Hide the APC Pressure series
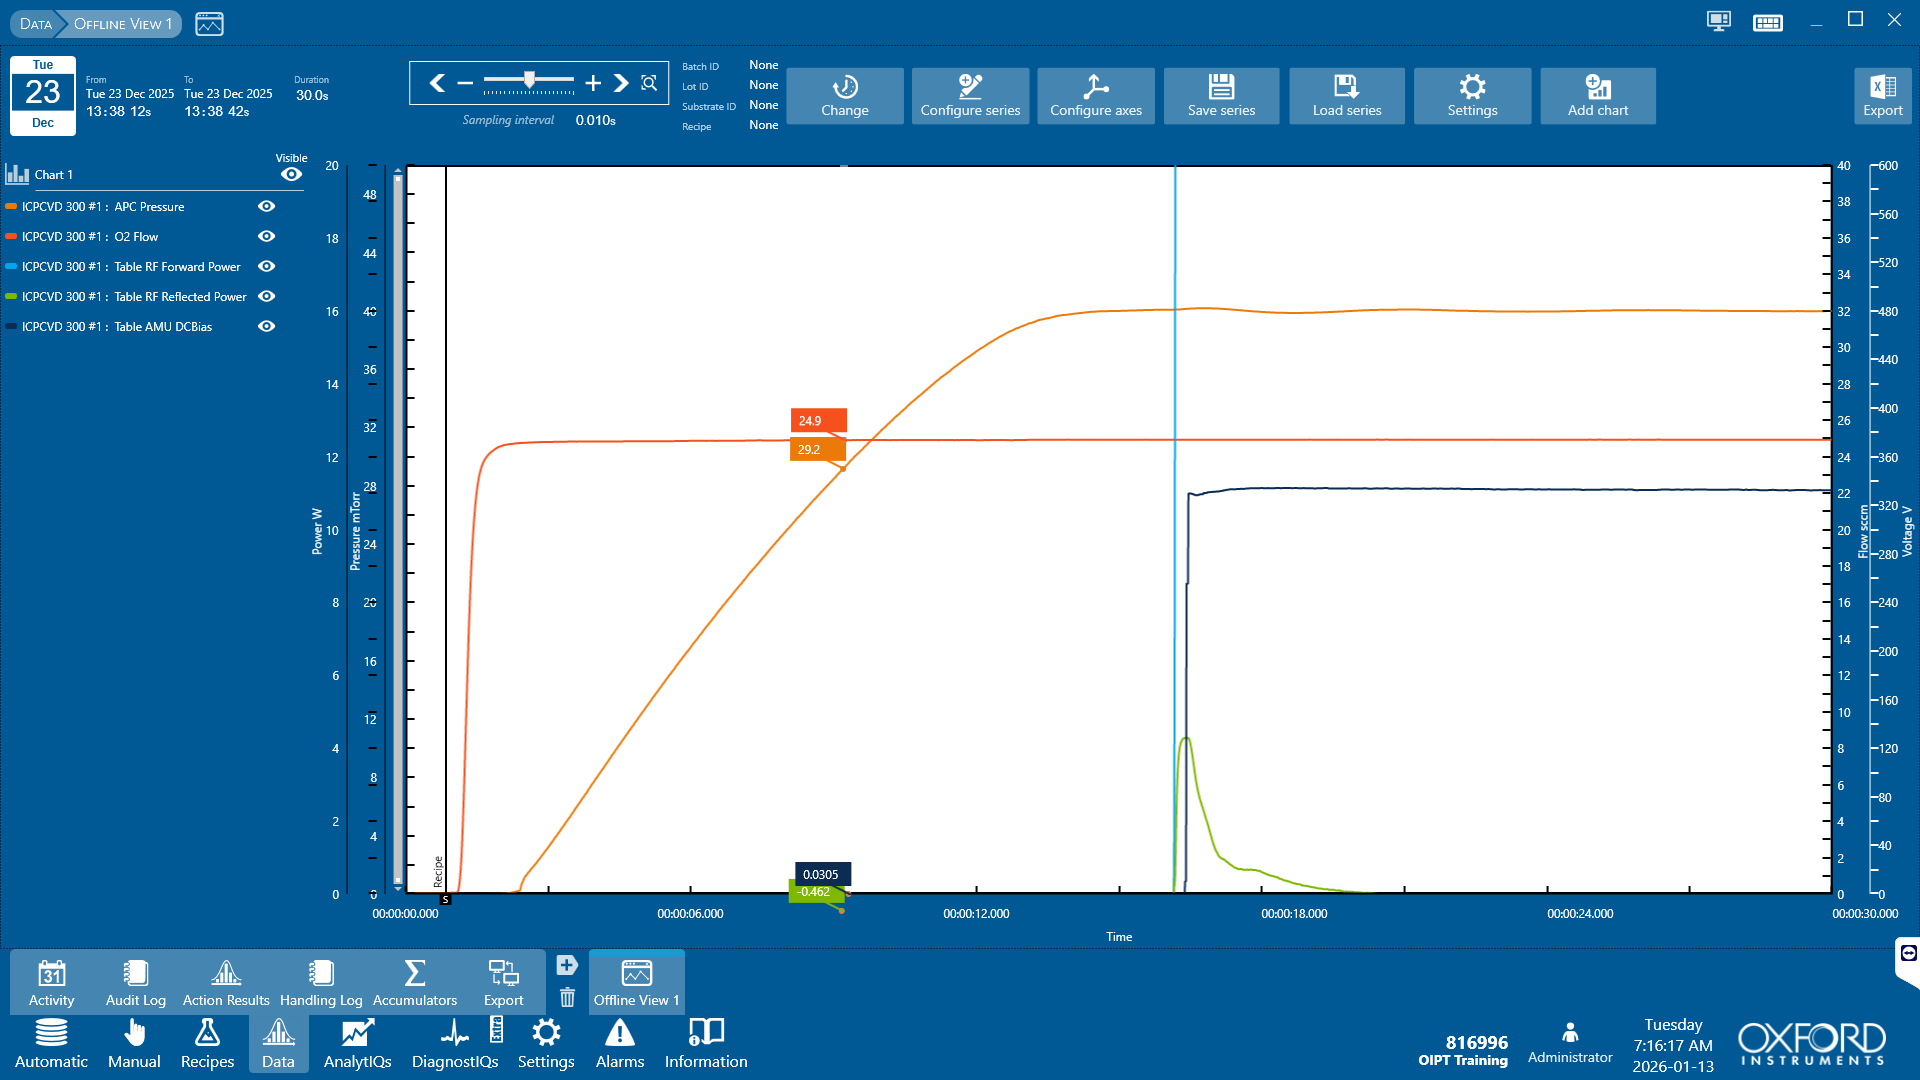The image size is (1920, 1080). point(266,206)
